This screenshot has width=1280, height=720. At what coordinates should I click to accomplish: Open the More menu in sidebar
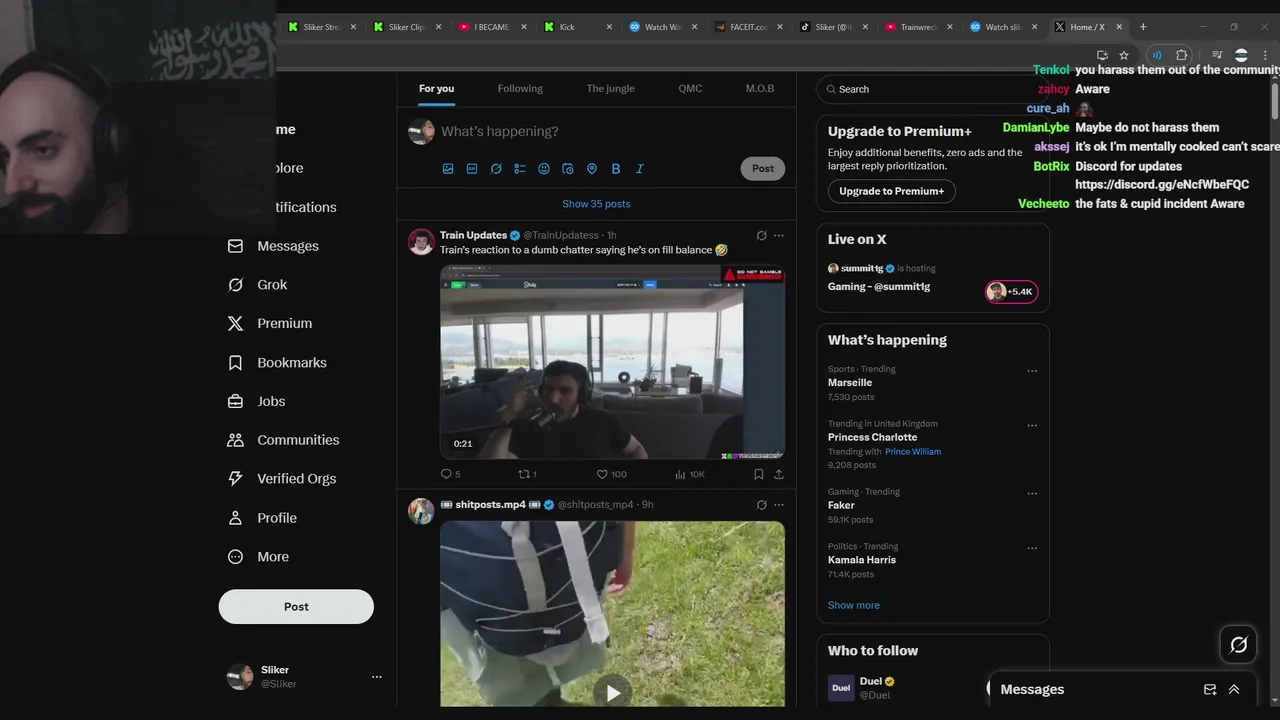click(x=257, y=557)
